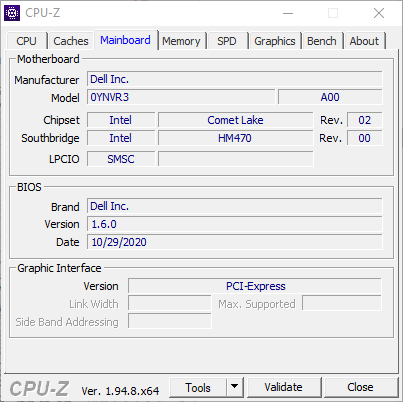403x402 pixels.
Task: Click the Close button at bottom
Action: 360,387
